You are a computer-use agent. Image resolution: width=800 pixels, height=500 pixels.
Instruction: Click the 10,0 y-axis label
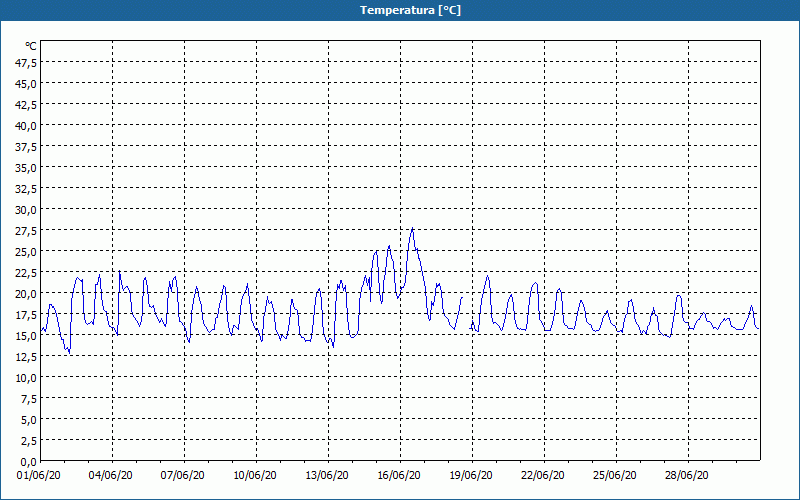pyautogui.click(x=26, y=378)
